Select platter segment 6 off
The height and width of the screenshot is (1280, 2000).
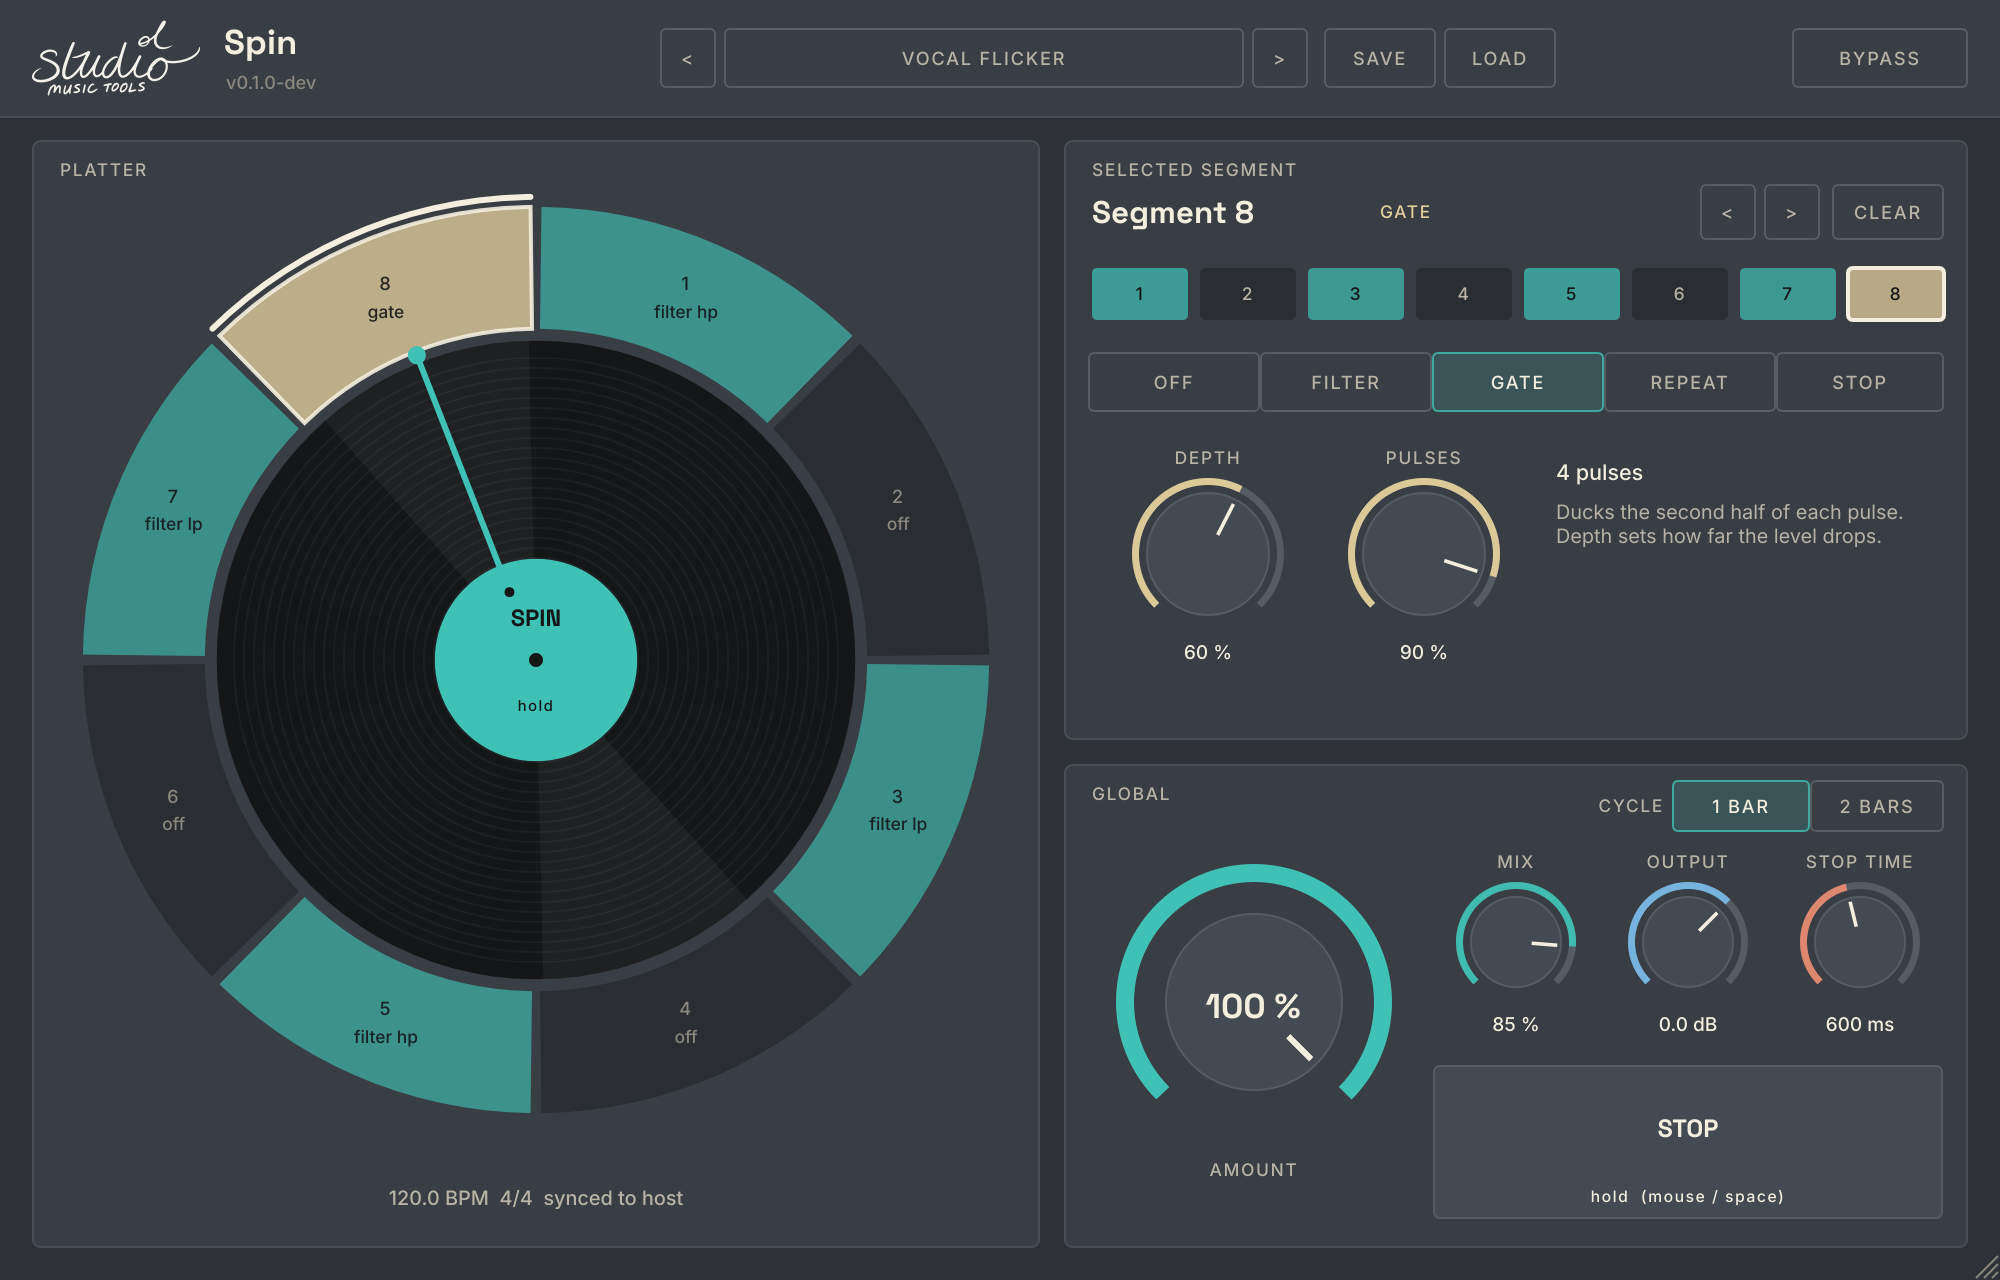coord(173,810)
